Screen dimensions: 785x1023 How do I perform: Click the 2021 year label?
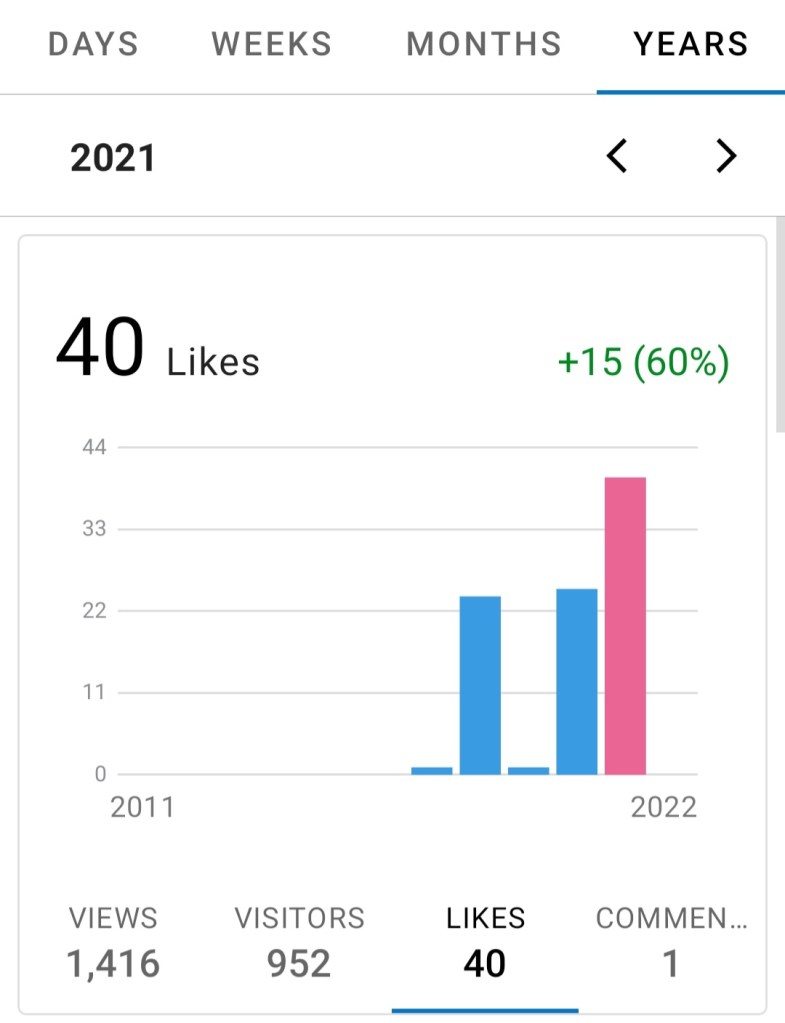tap(113, 158)
